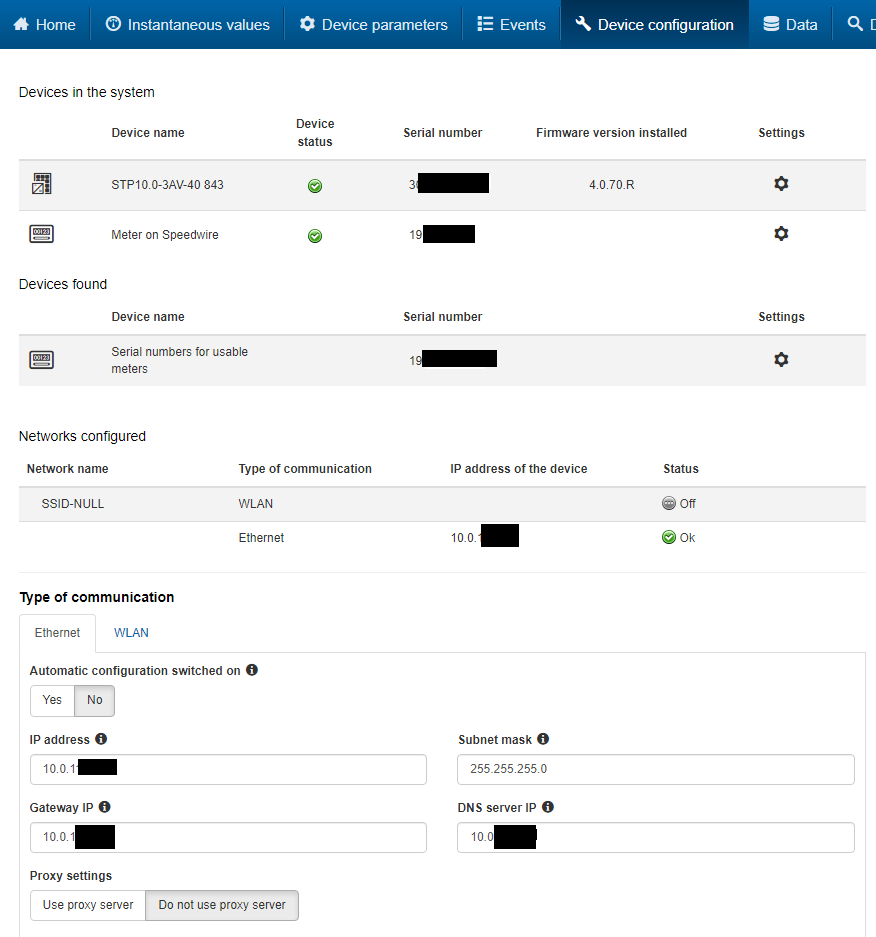Click the Type of communication column header
Image resolution: width=876 pixels, height=937 pixels.
coord(305,468)
